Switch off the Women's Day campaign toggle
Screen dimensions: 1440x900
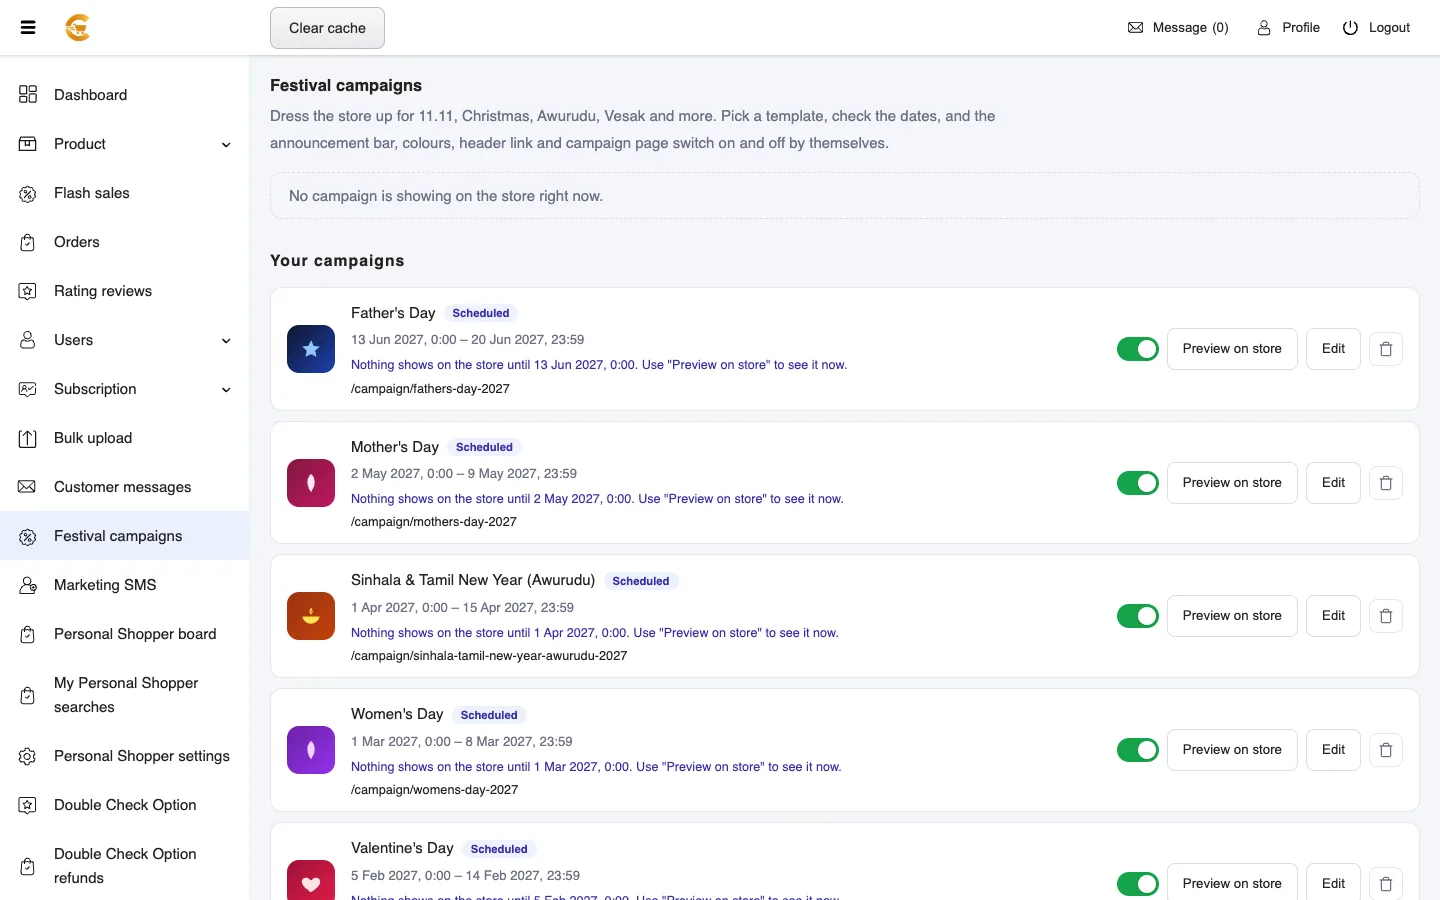[x=1138, y=750]
